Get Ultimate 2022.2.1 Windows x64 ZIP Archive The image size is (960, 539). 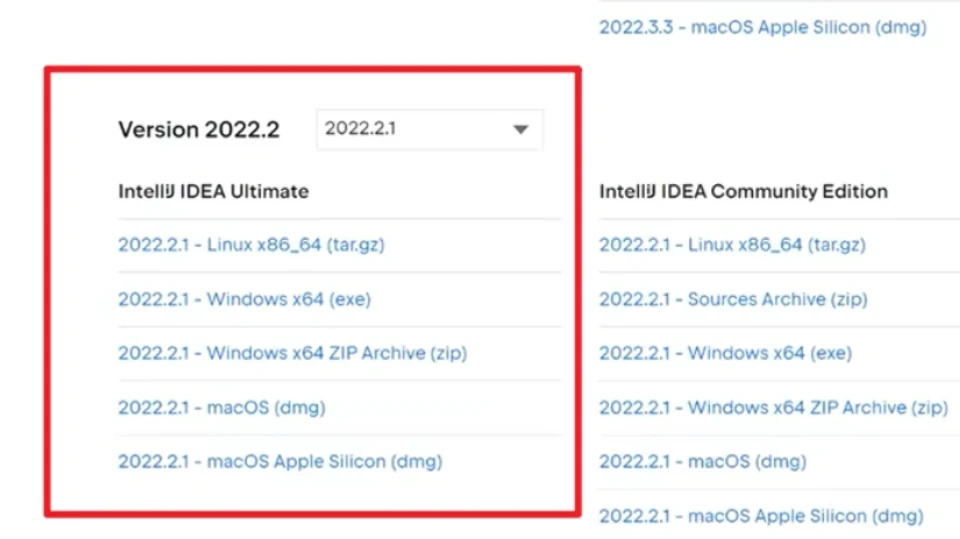tap(292, 353)
